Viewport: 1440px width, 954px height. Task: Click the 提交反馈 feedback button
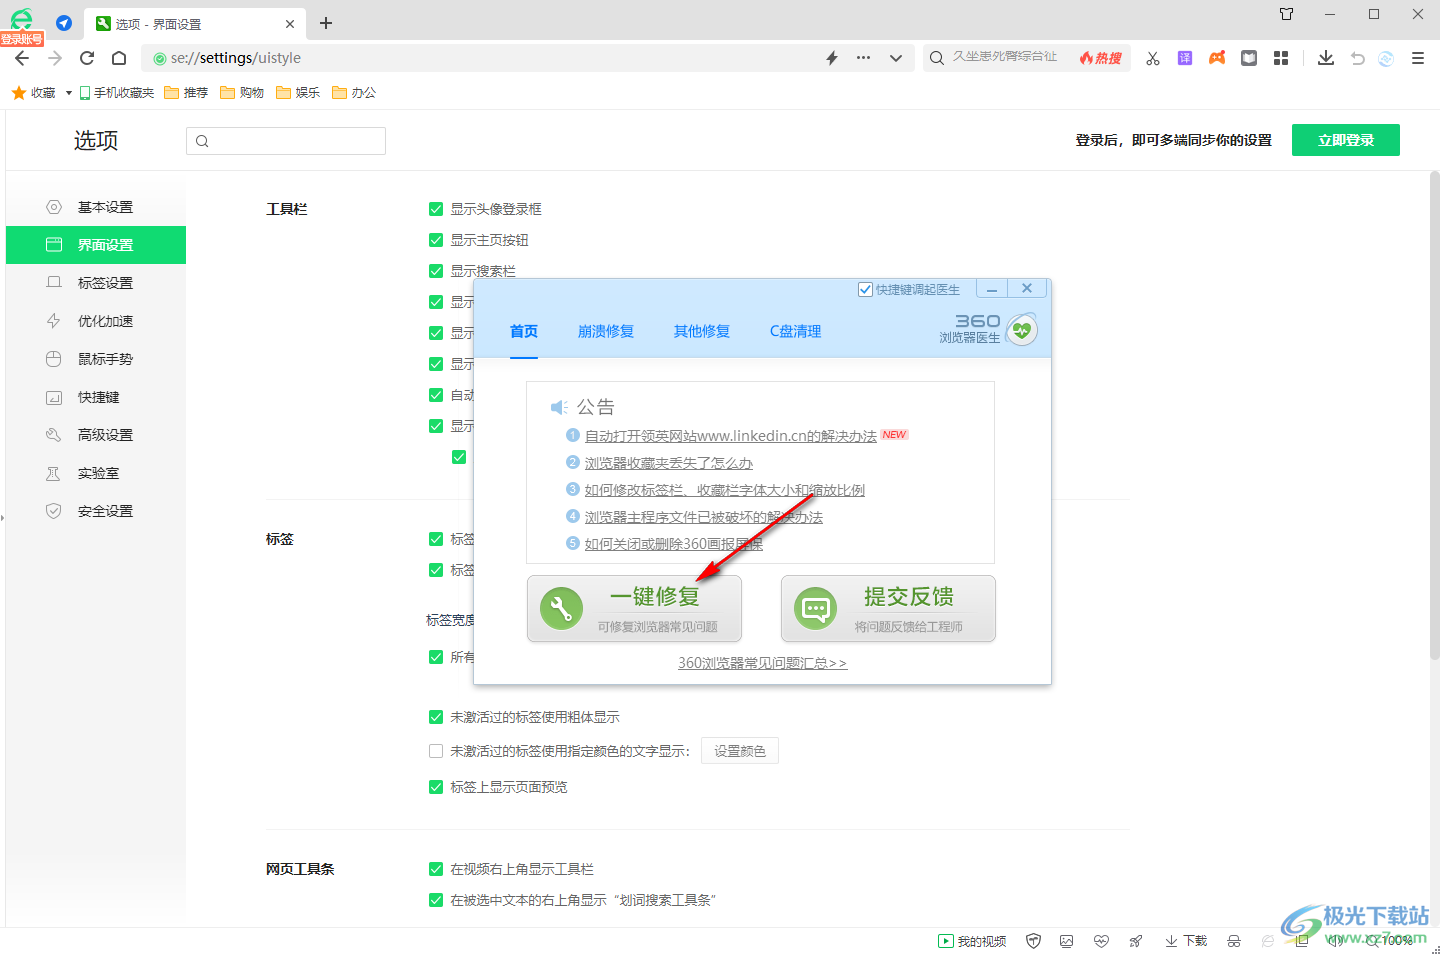point(888,608)
